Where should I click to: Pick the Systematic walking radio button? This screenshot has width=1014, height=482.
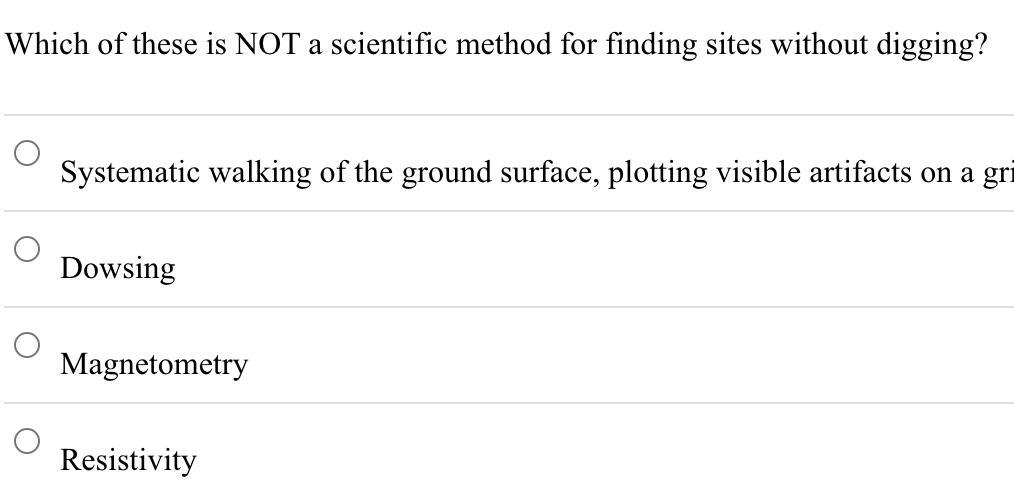(27, 153)
